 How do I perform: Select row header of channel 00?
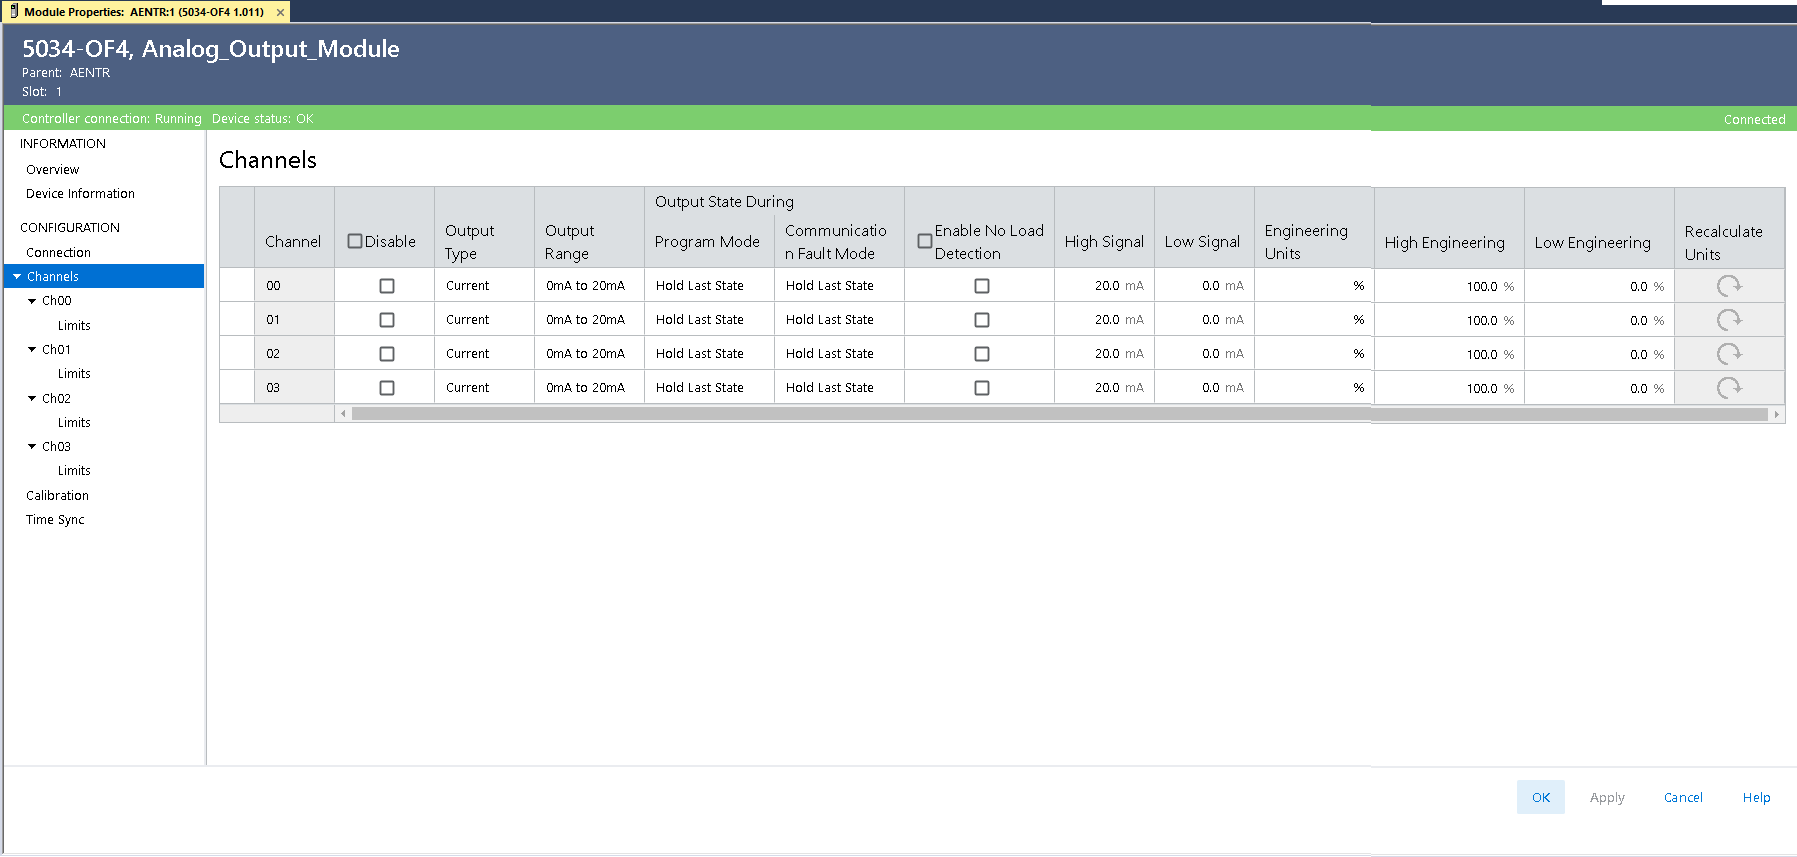(237, 286)
